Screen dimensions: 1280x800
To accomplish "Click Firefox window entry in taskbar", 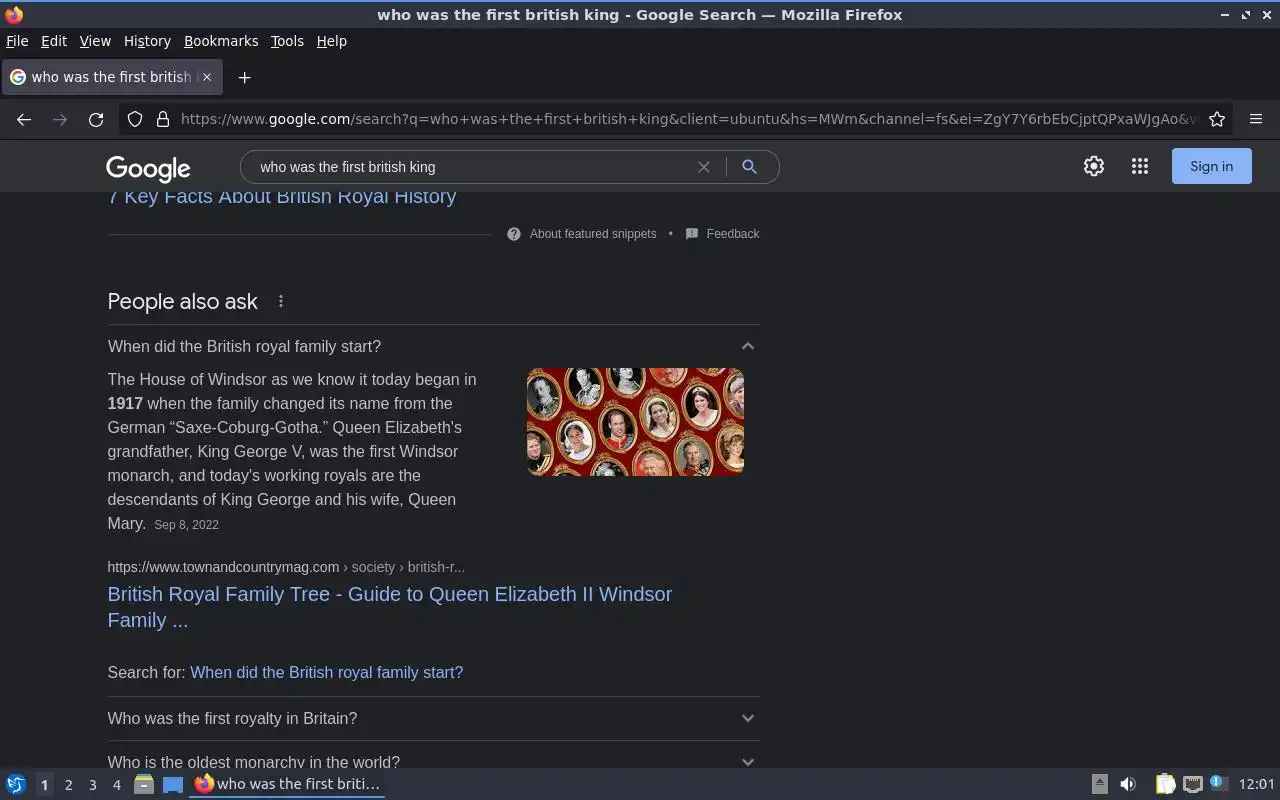I will click(287, 785).
